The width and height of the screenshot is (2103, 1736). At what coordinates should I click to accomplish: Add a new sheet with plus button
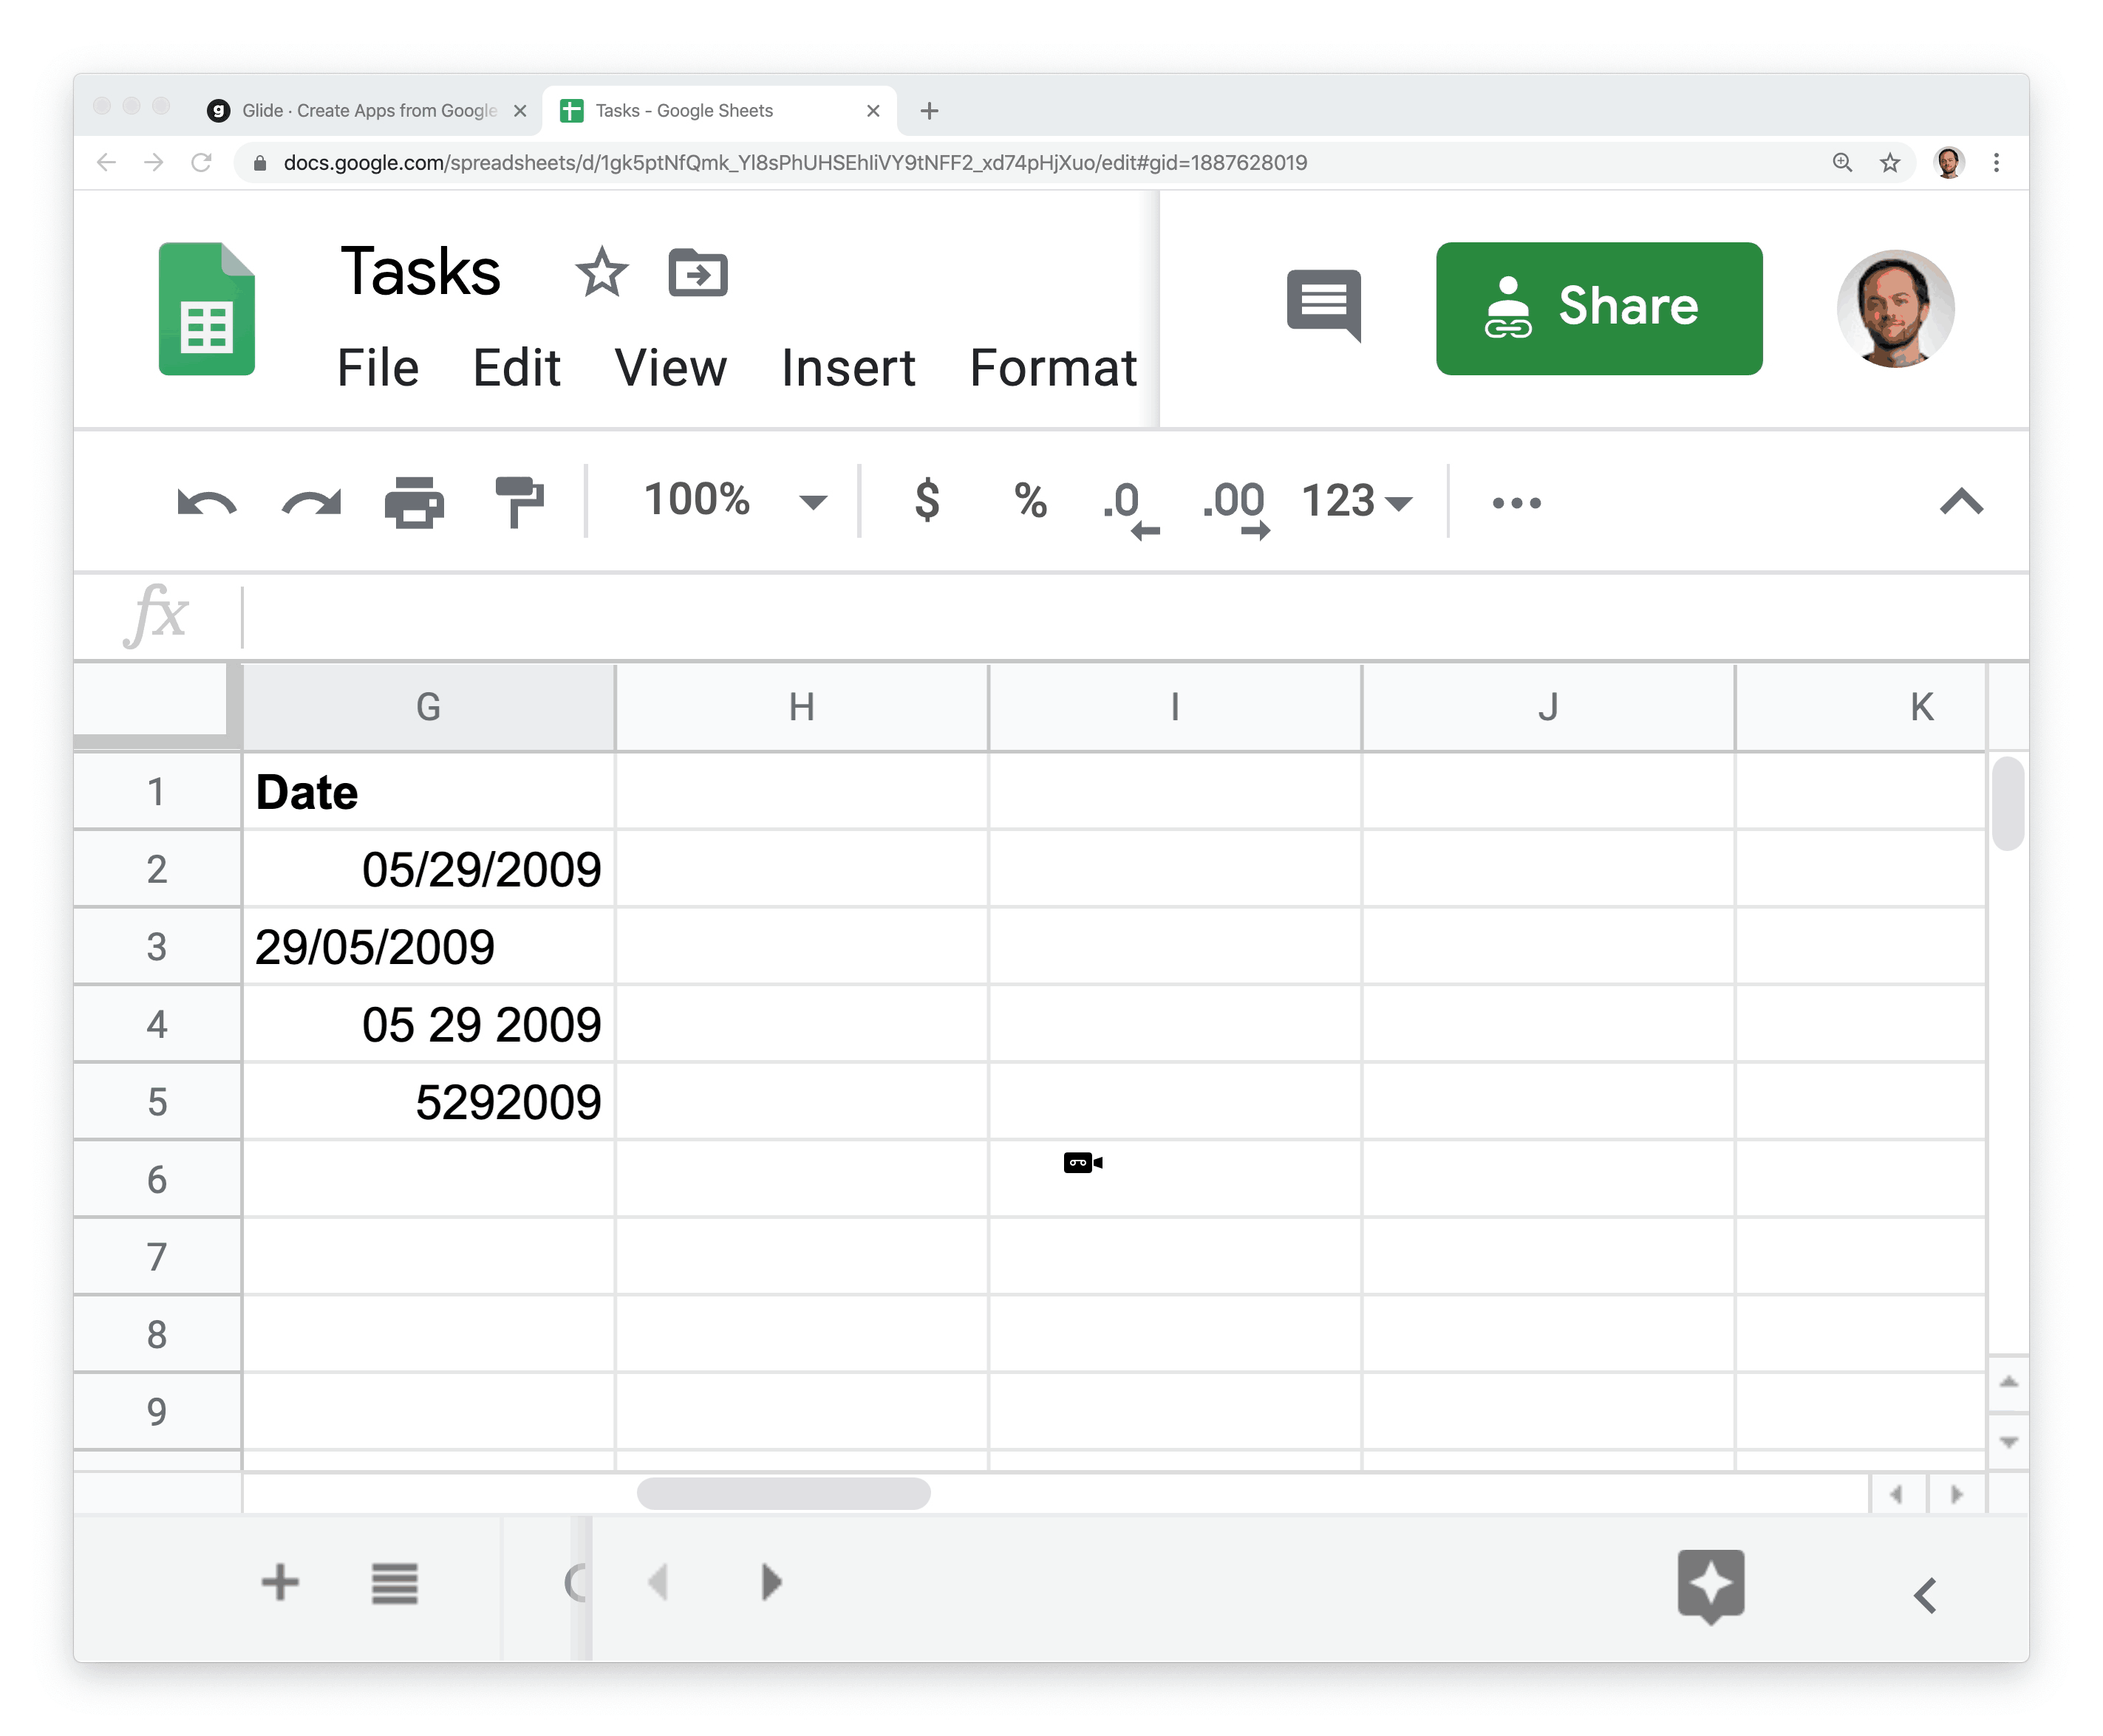point(280,1583)
